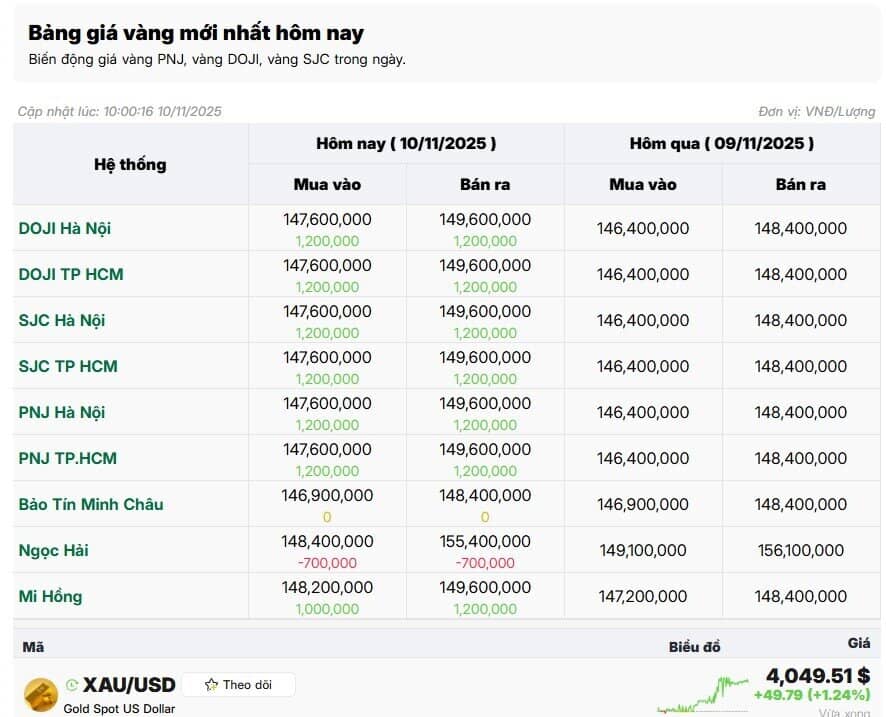Click the update time Cập nhật lúc: 10:00:16 10/11/2025
The width and height of the screenshot is (886, 717).
click(119, 111)
